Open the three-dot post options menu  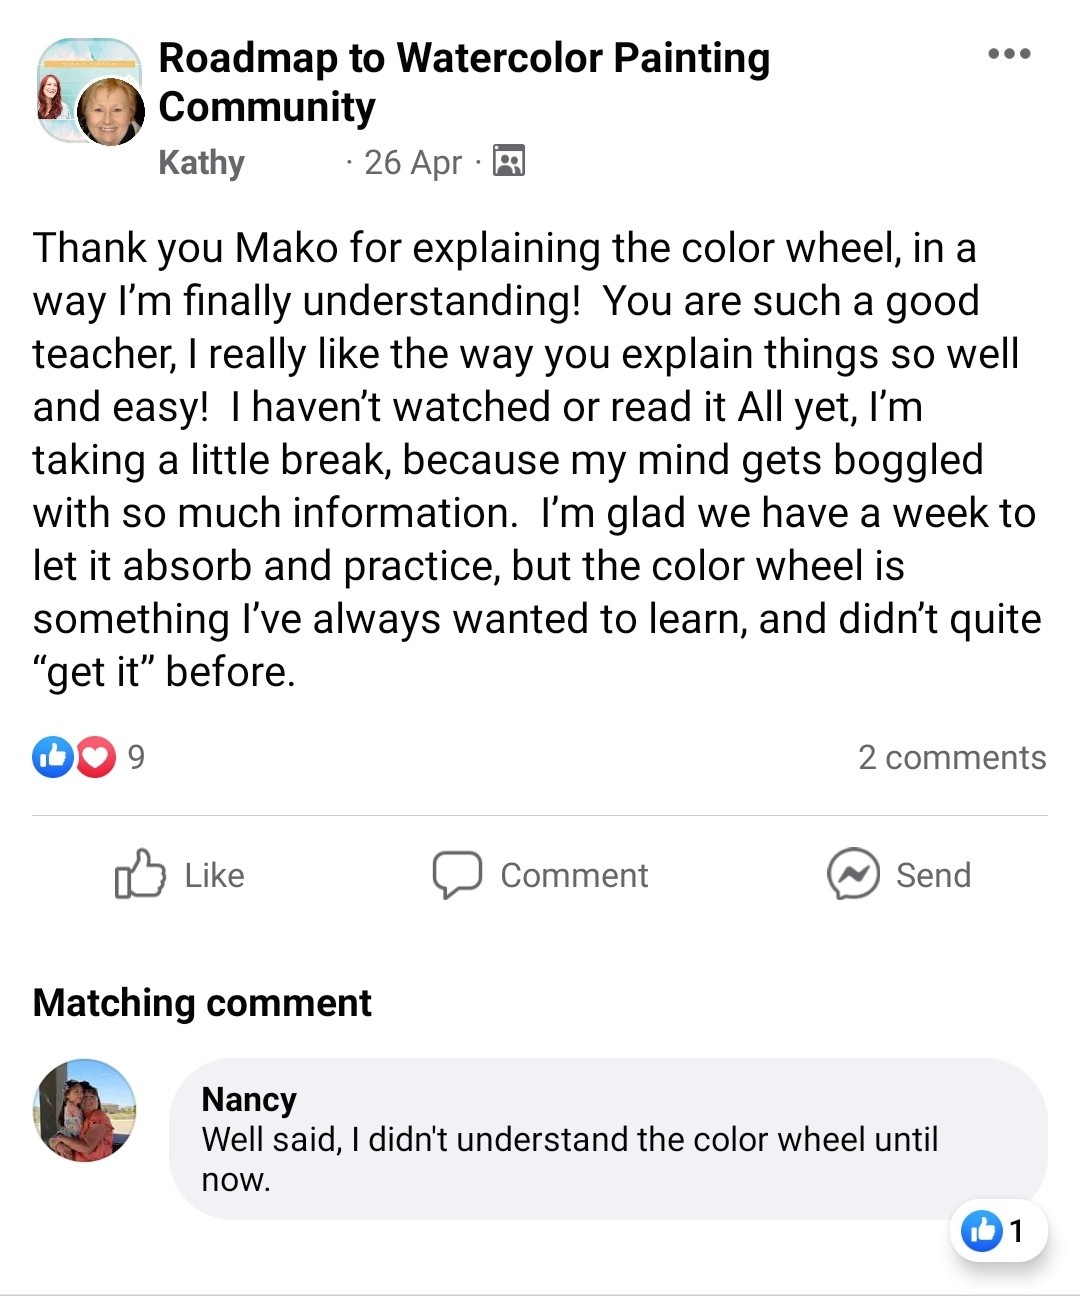click(1009, 54)
